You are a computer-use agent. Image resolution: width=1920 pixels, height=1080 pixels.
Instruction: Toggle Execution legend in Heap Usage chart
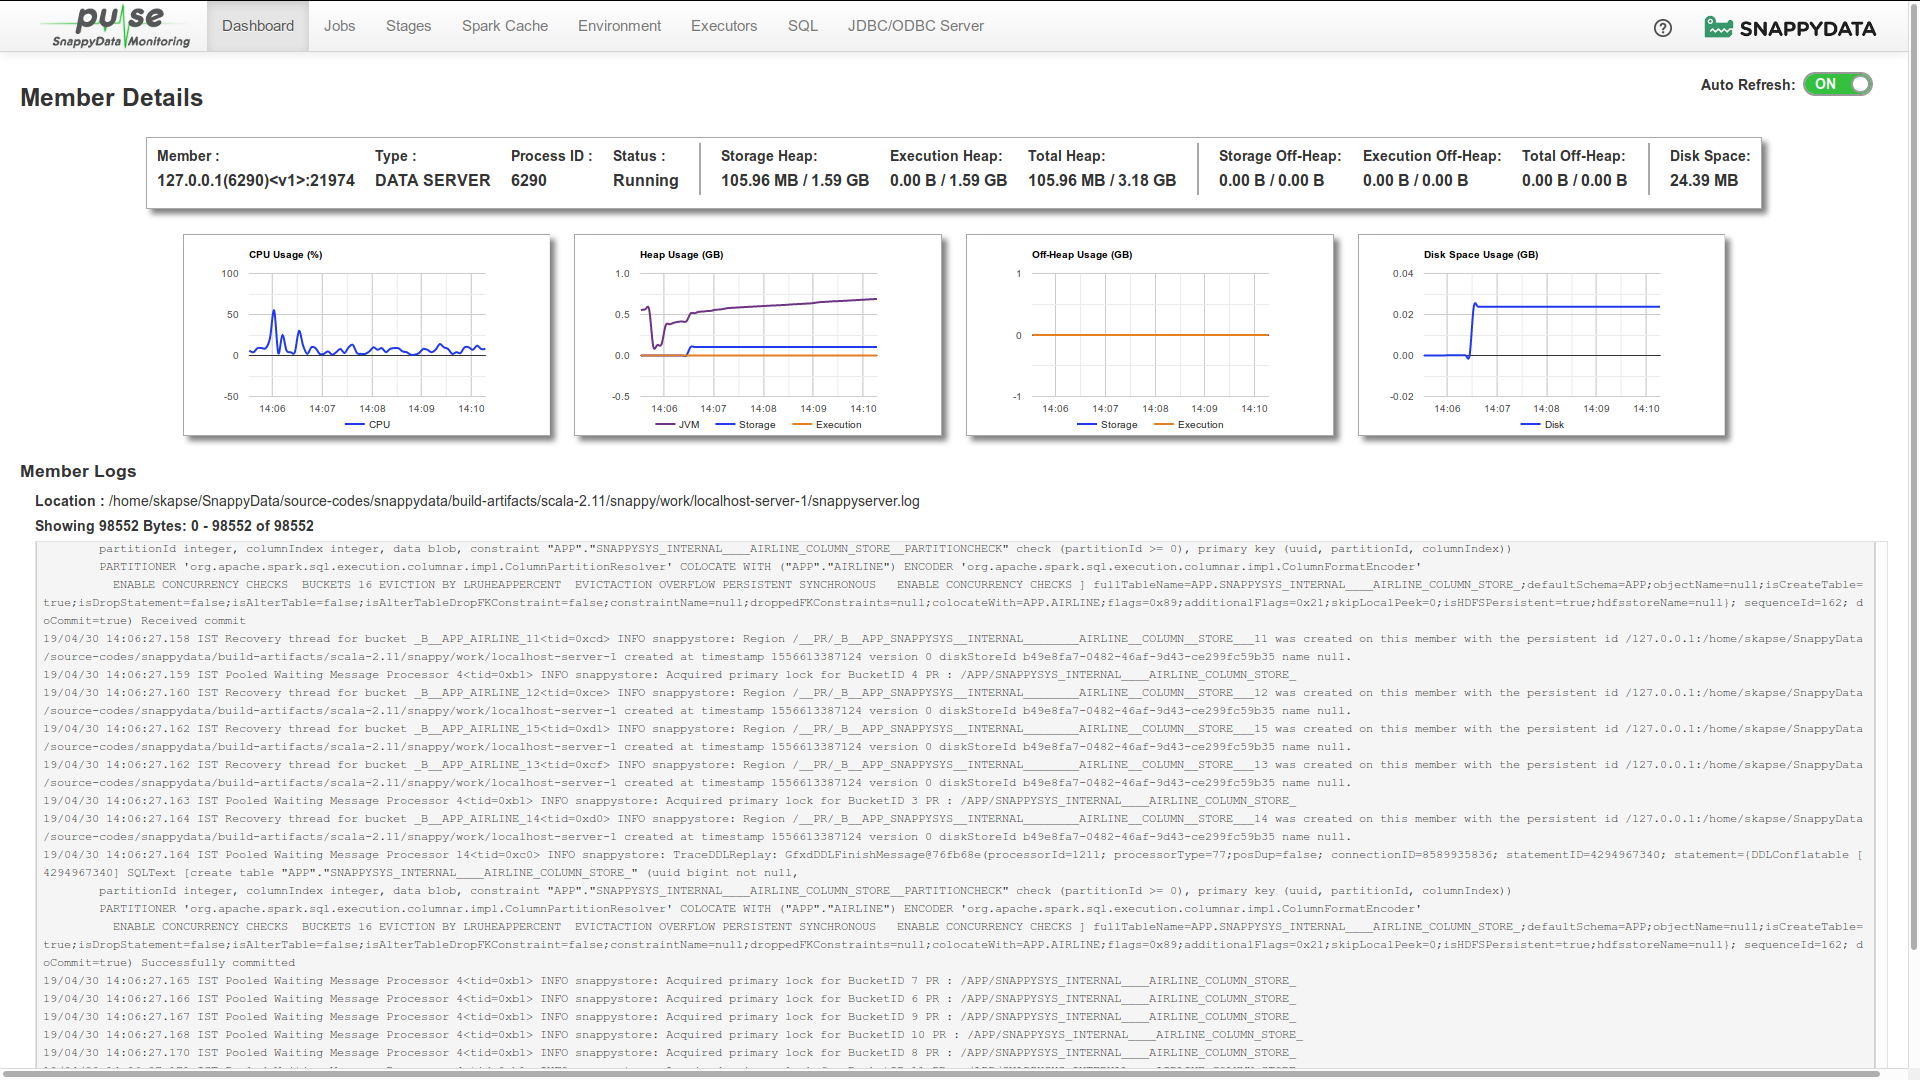pyautogui.click(x=827, y=425)
